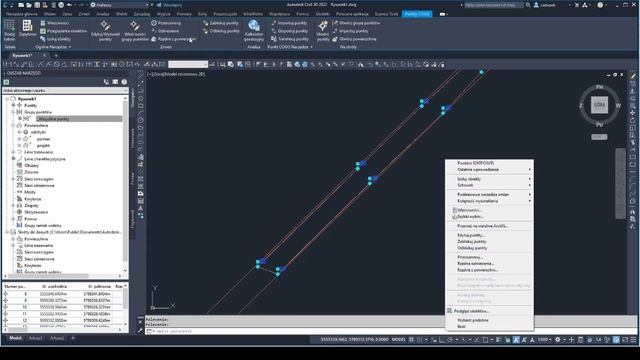This screenshot has height=360, width=640.
Task: Open Wlasciwosci grupy punktow ribbon icon
Action: pyautogui.click(x=135, y=30)
